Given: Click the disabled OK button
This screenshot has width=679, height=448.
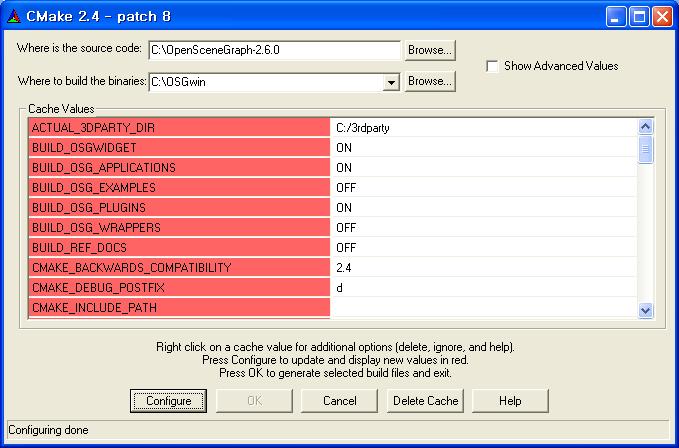Looking at the screenshot, I should click(254, 401).
